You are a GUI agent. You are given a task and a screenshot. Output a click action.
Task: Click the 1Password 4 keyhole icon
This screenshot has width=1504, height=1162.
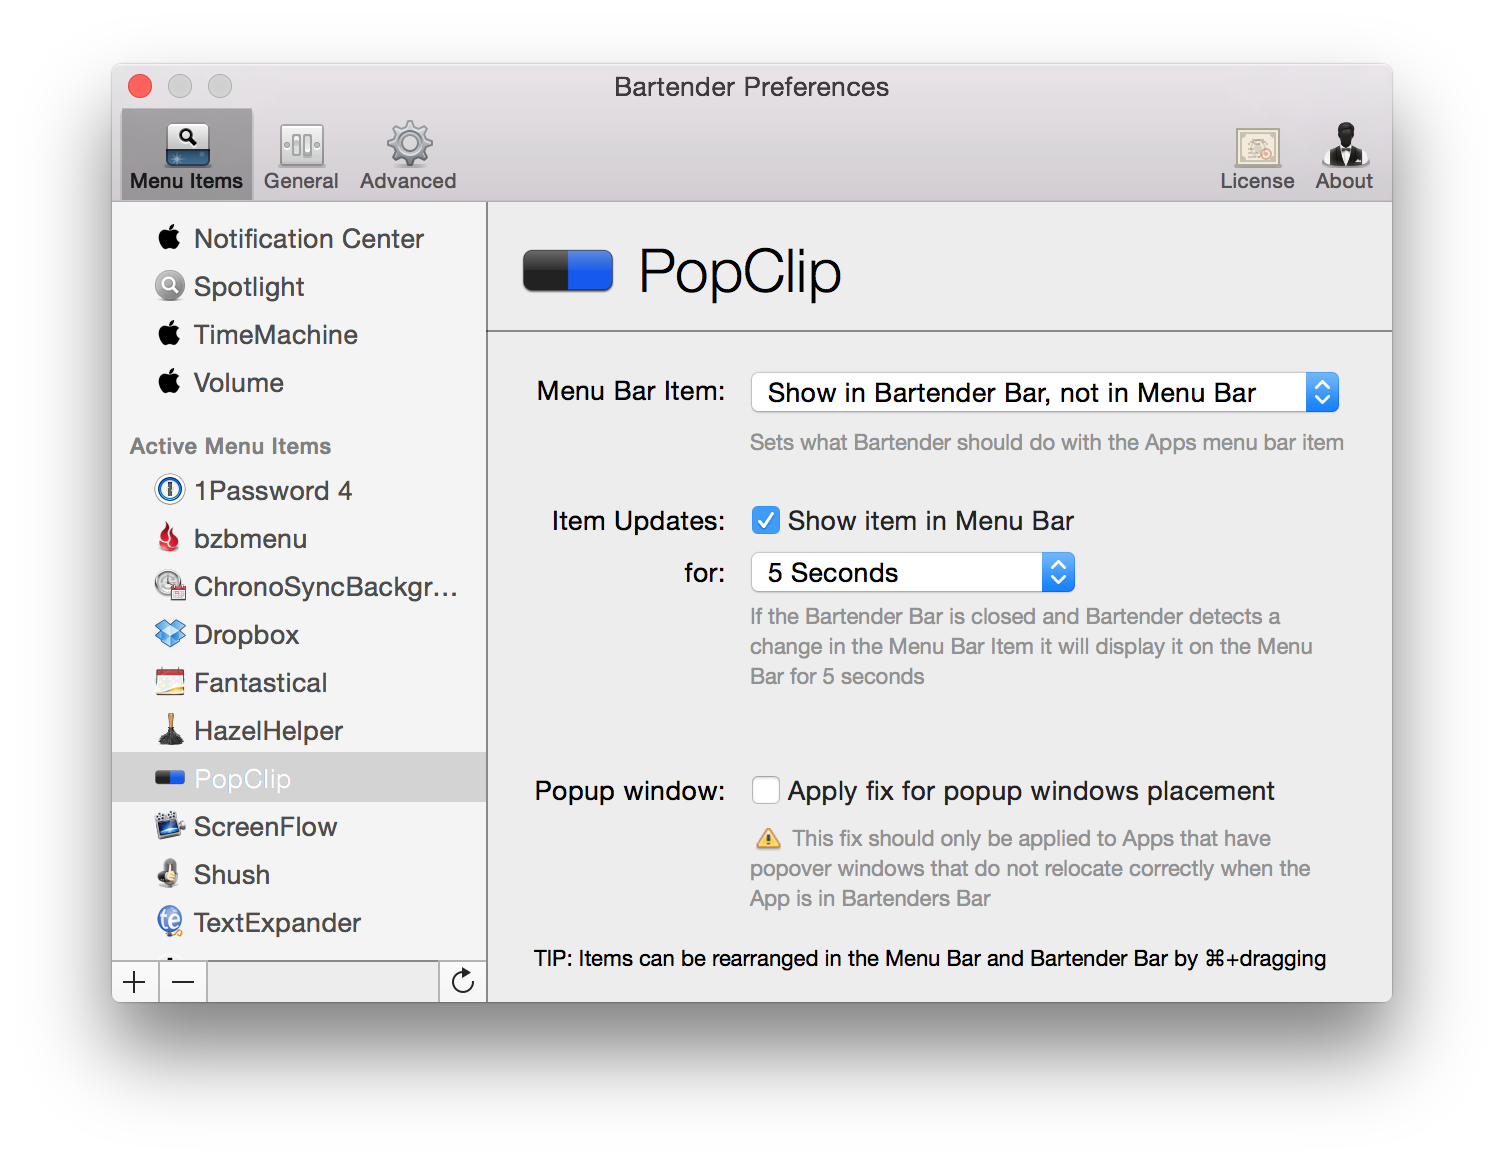pos(170,490)
